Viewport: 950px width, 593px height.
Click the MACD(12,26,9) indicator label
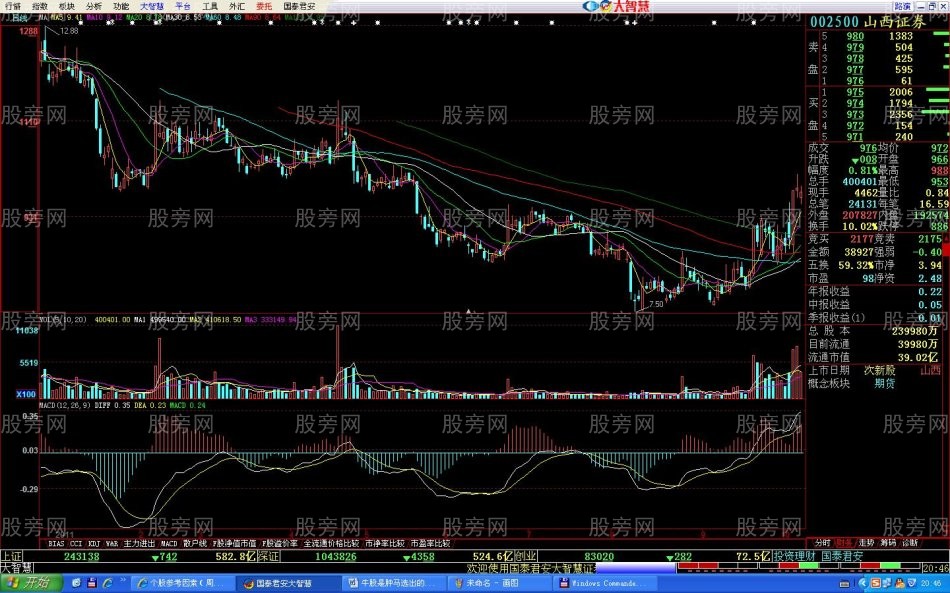click(65, 405)
